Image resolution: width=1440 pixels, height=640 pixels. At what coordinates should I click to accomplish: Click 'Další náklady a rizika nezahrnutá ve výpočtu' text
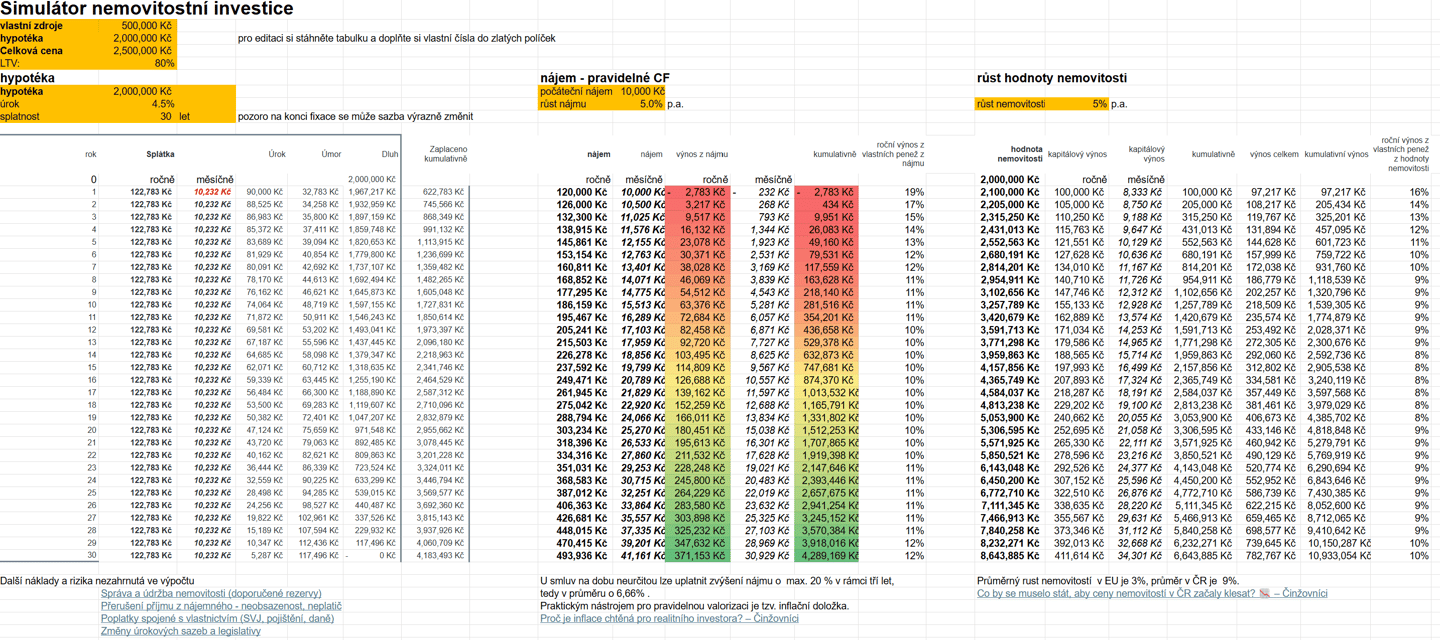coord(98,580)
